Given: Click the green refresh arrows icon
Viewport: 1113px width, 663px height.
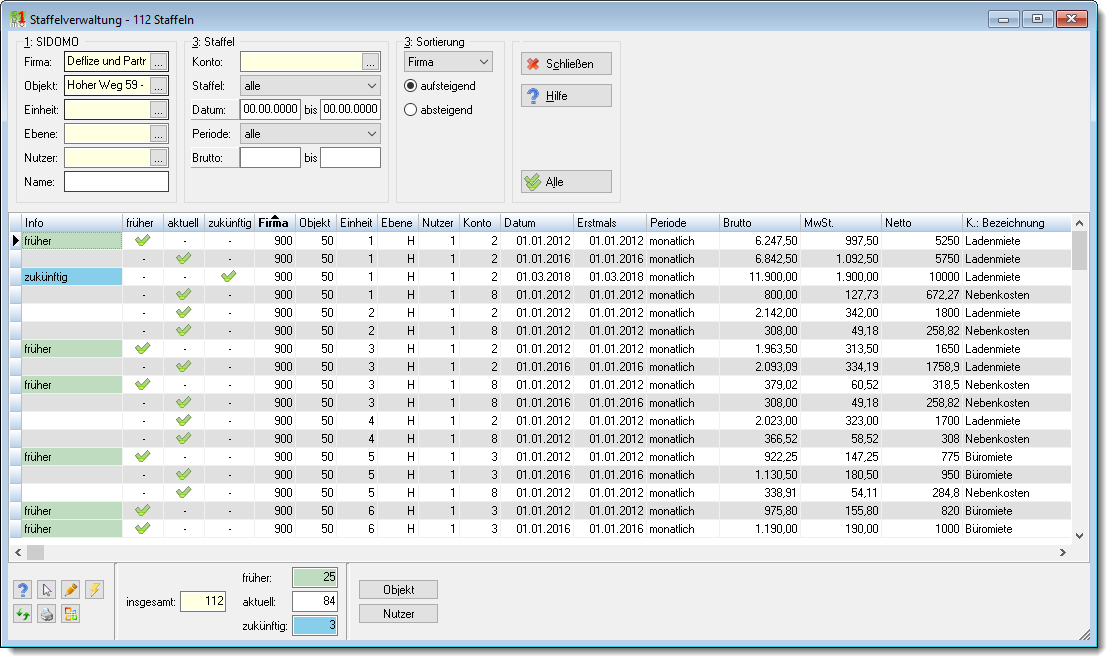Looking at the screenshot, I should [x=23, y=614].
